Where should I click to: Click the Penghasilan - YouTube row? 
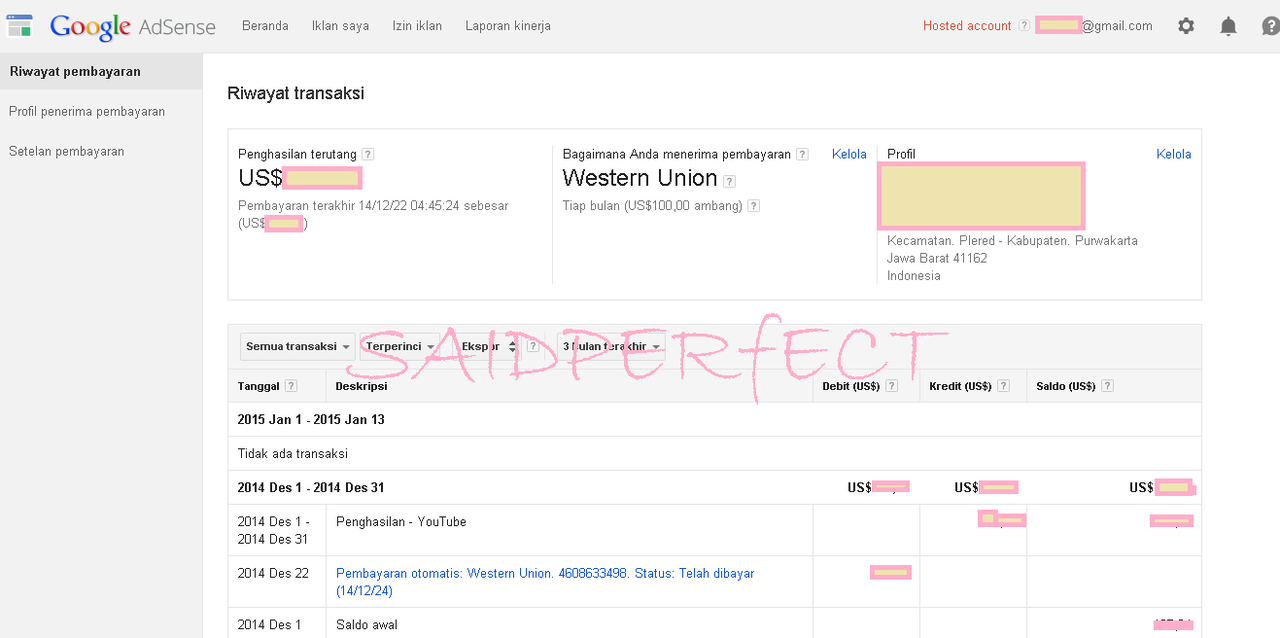click(x=715, y=530)
